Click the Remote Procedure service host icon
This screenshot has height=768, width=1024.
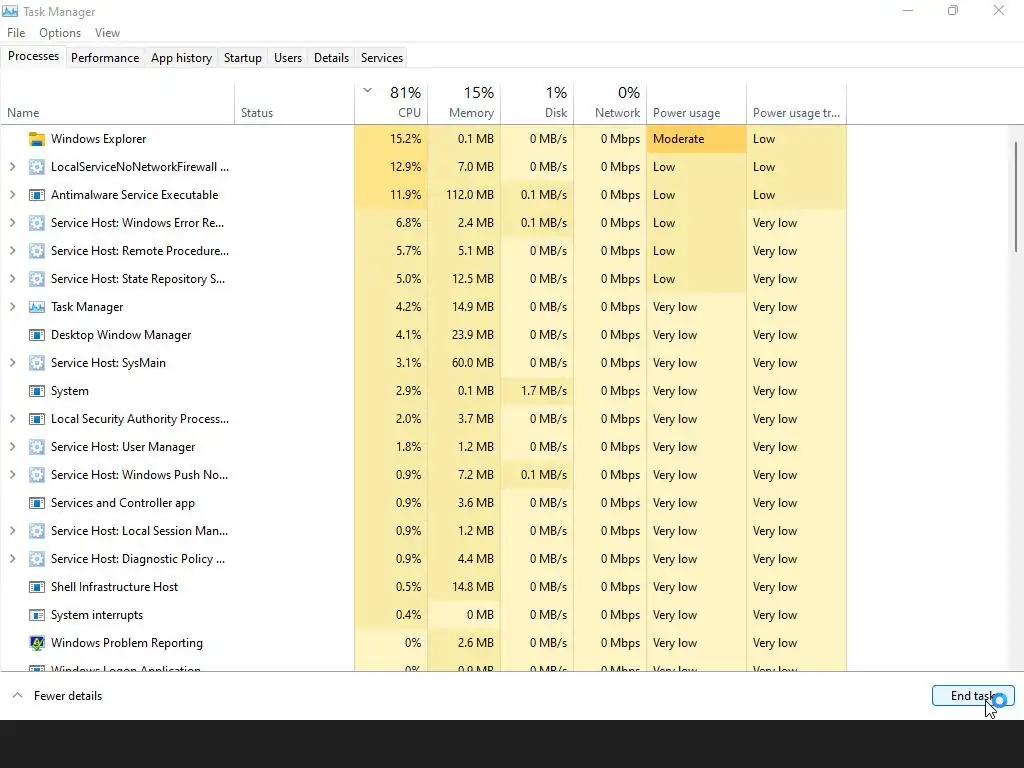[37, 251]
